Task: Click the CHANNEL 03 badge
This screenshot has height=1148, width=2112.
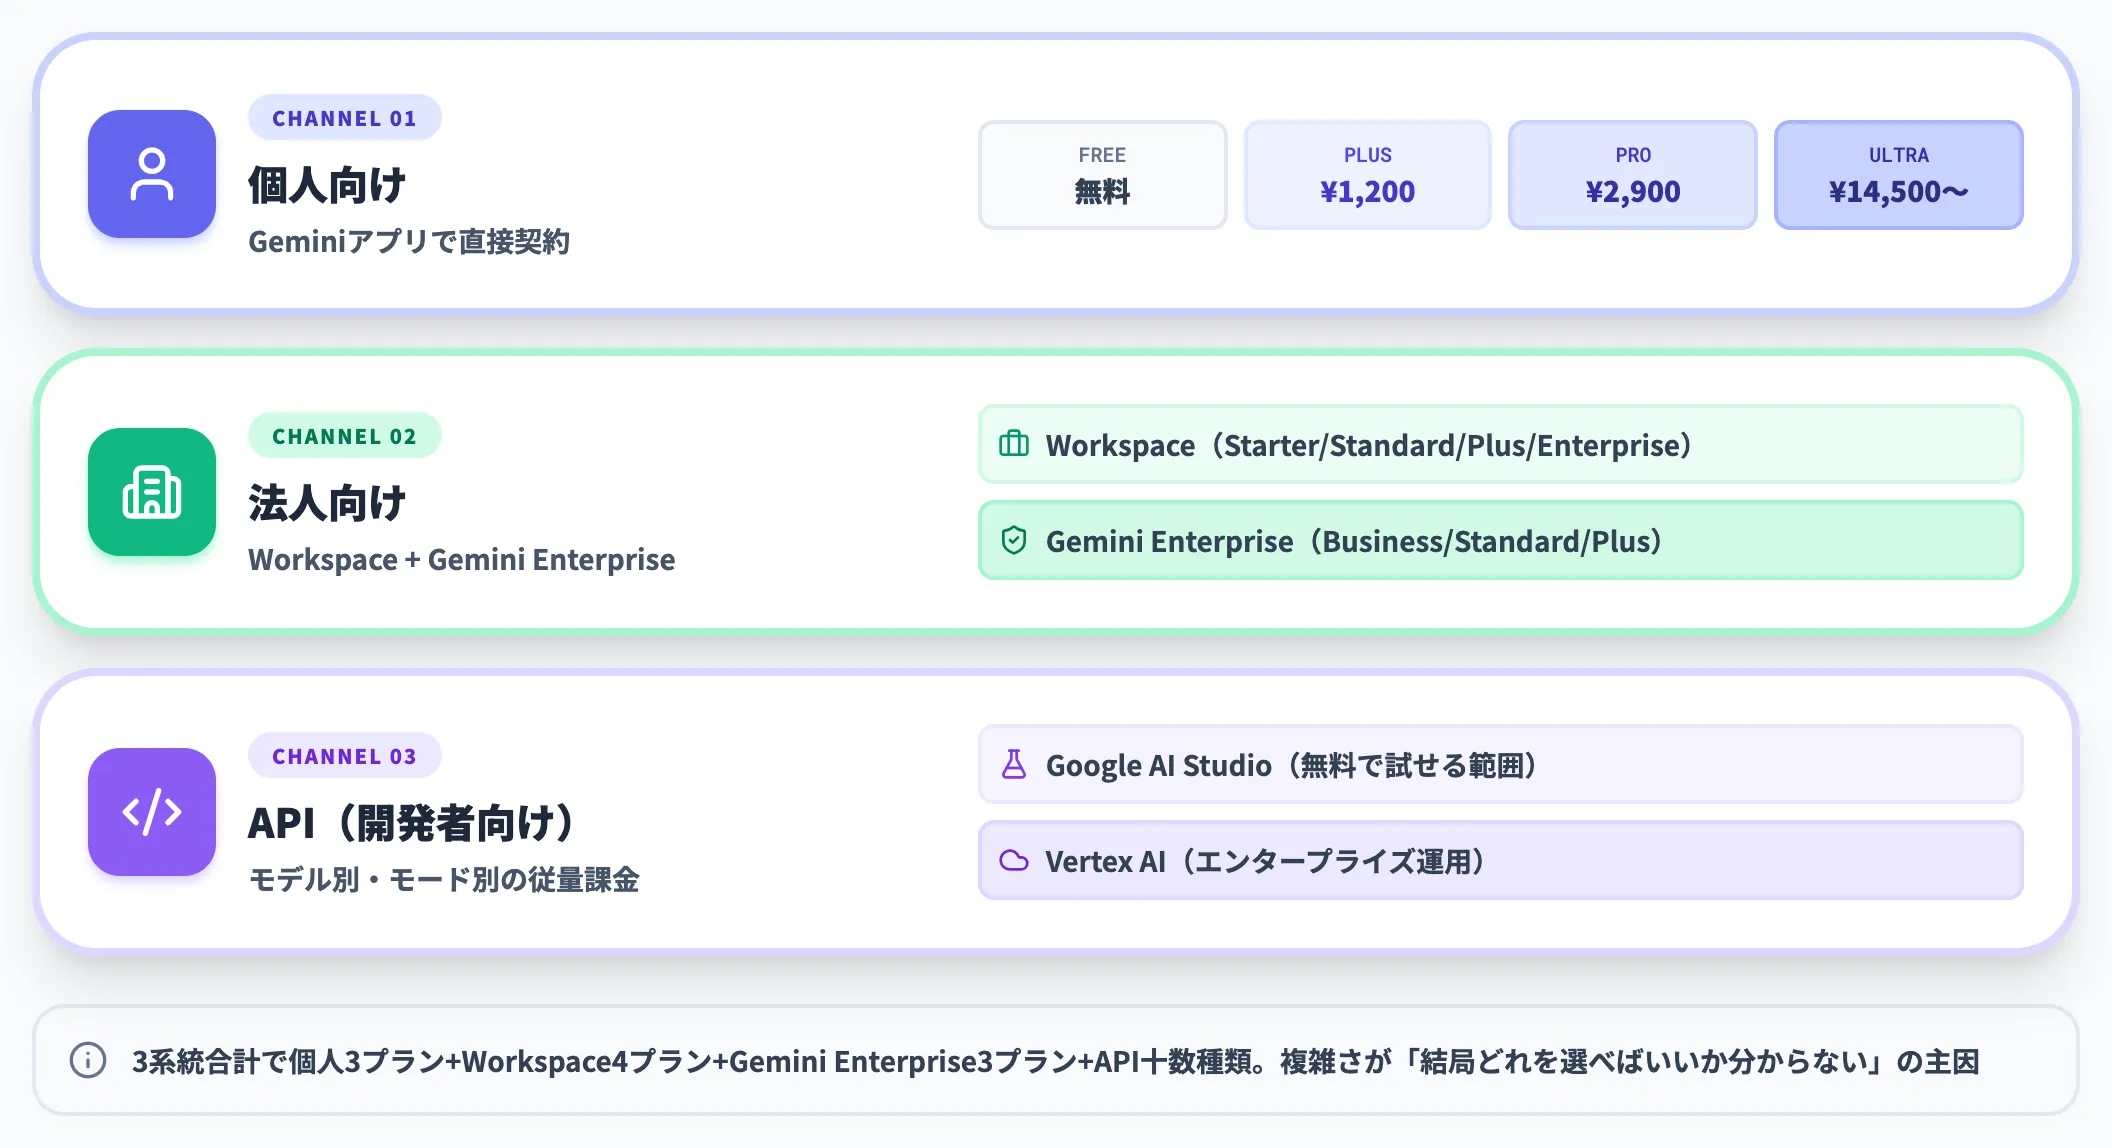Action: tap(344, 756)
